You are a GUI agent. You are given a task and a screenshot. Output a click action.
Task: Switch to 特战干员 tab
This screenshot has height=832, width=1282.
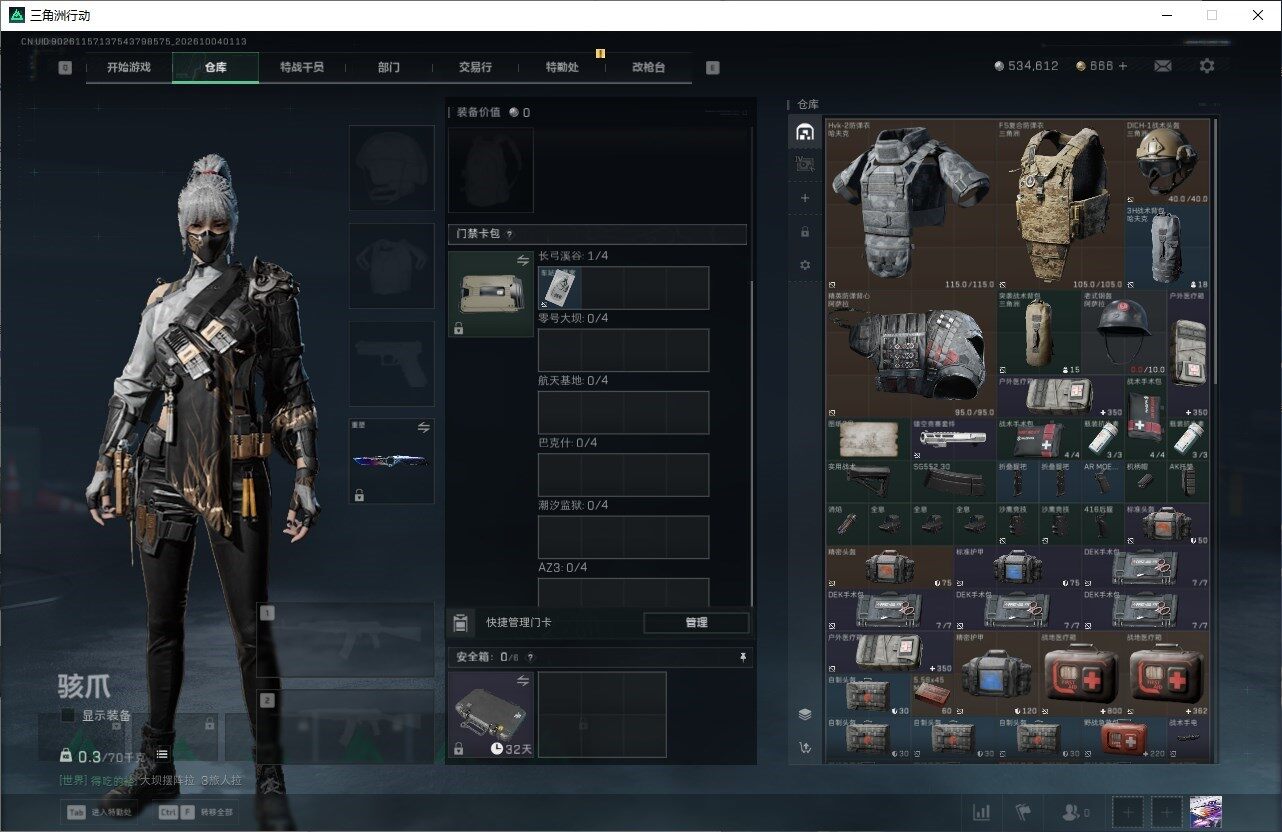point(301,67)
